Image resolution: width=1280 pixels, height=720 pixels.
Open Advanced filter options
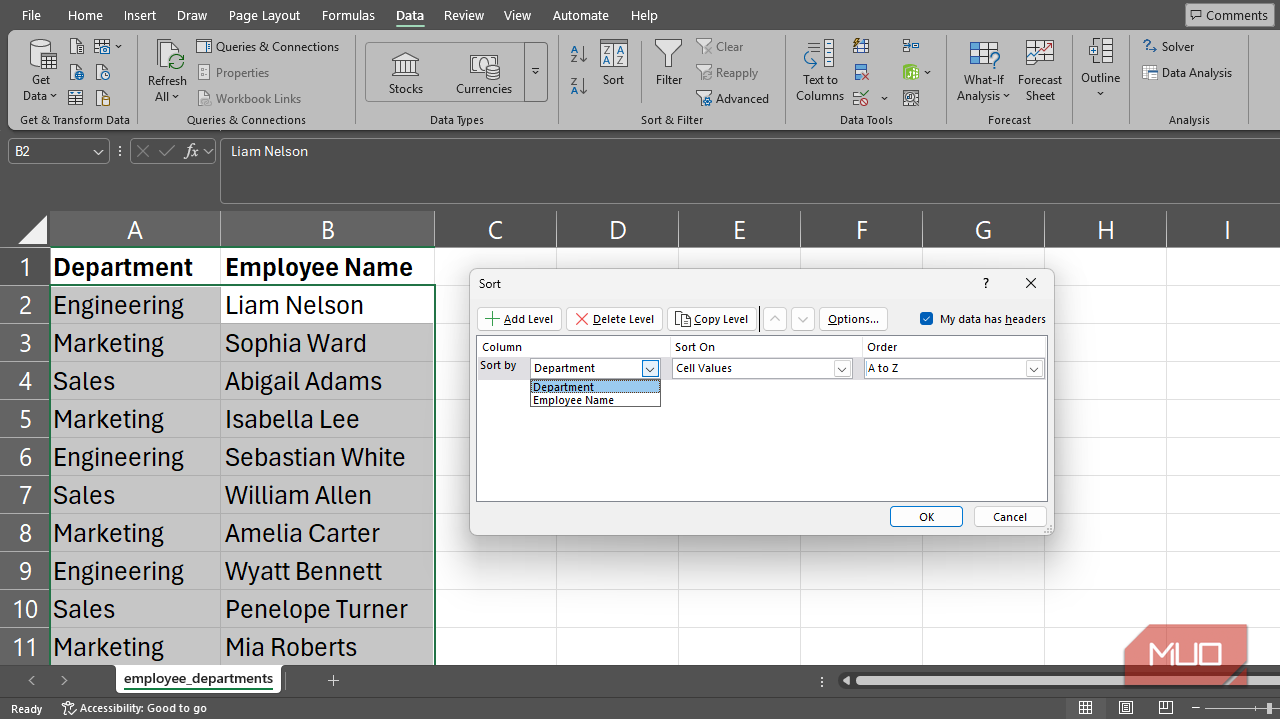(733, 99)
